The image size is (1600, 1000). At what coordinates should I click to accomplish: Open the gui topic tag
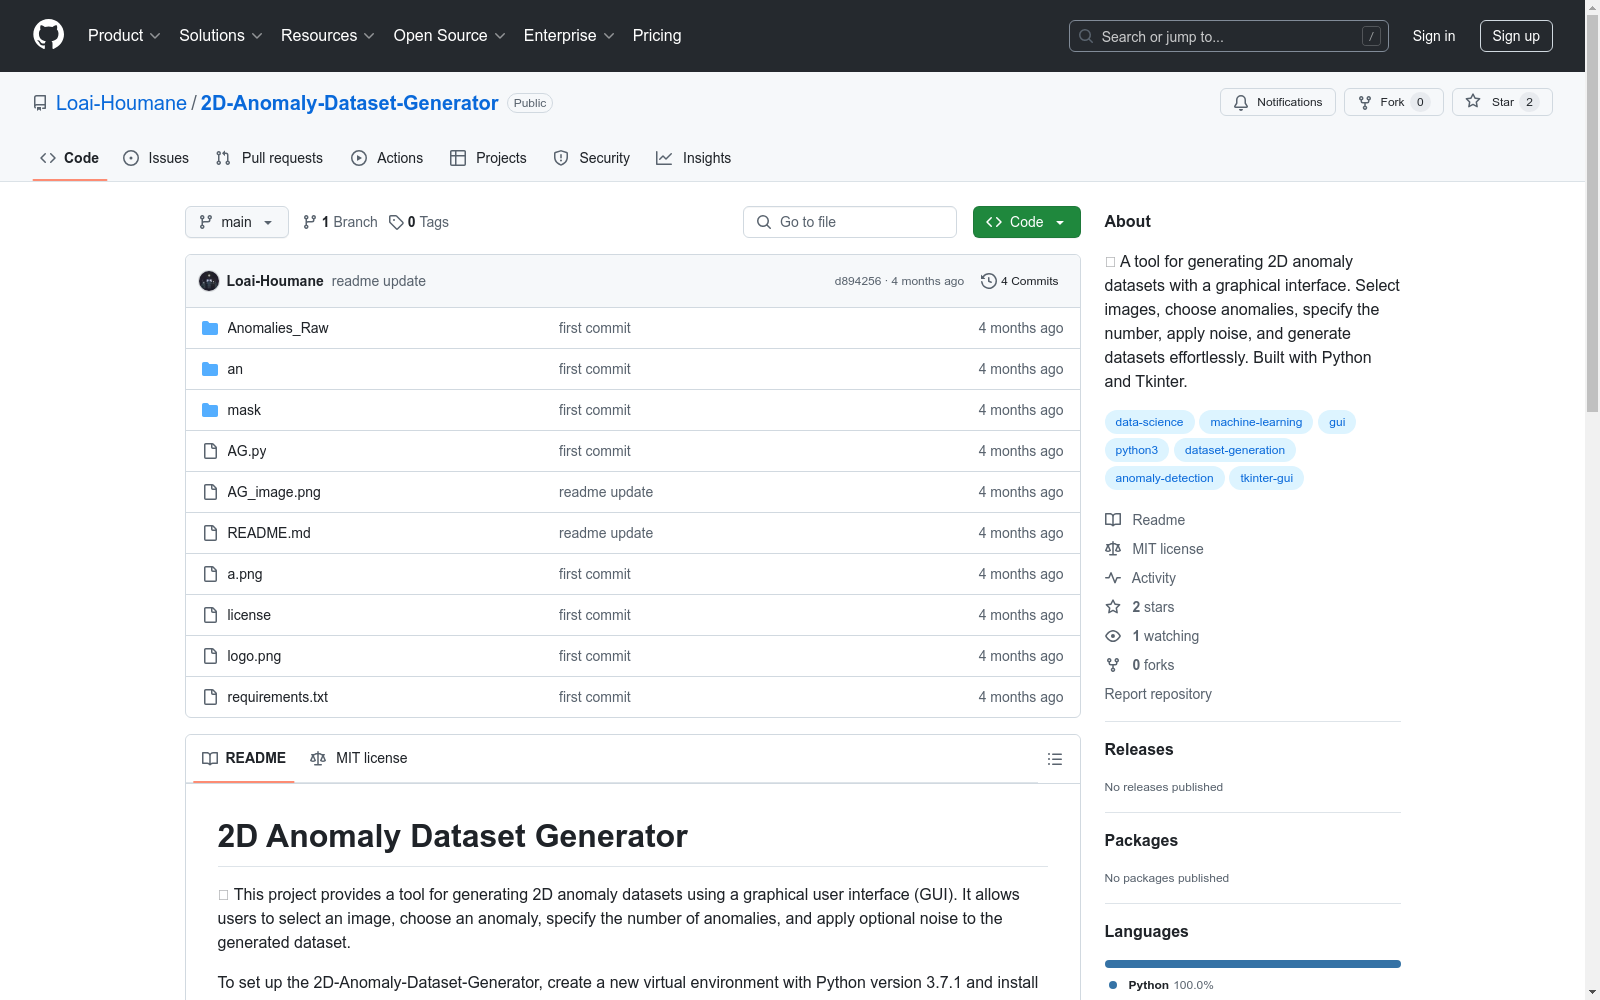click(1337, 422)
